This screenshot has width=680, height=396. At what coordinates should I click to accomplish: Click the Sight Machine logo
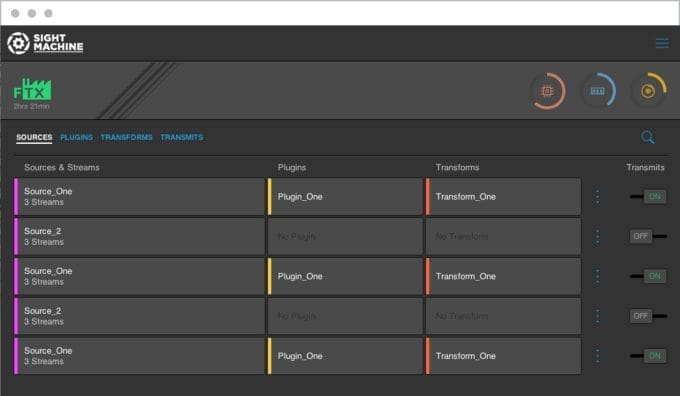(45, 43)
